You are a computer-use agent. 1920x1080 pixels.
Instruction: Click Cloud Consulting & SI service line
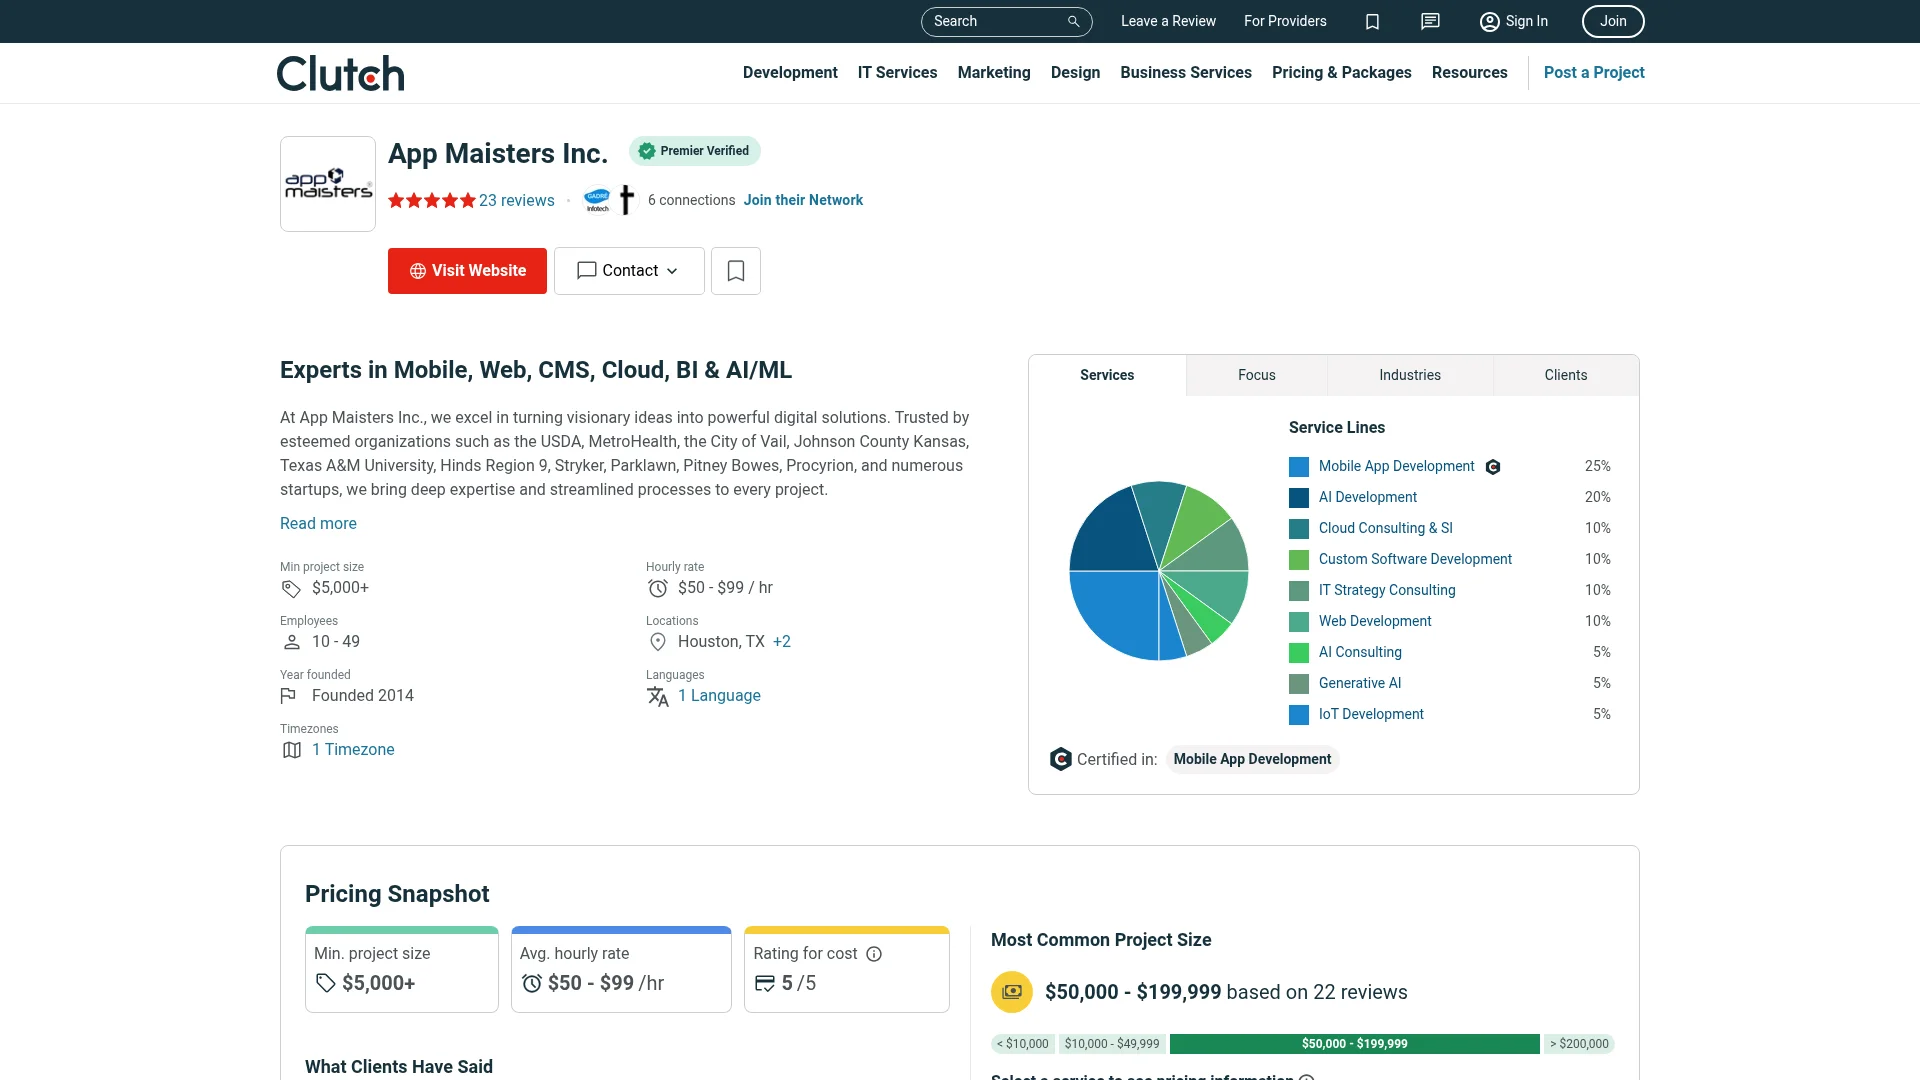(1385, 529)
